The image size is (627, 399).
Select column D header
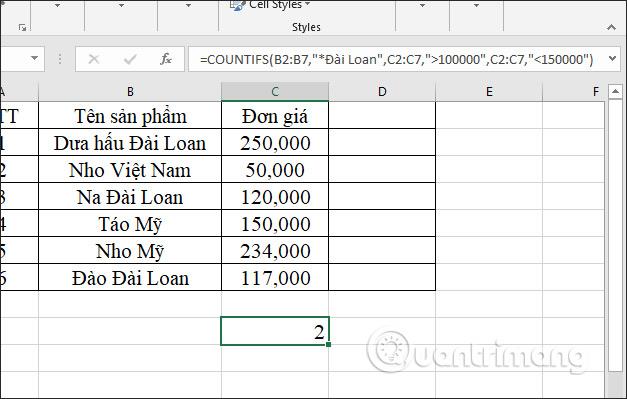pos(382,92)
